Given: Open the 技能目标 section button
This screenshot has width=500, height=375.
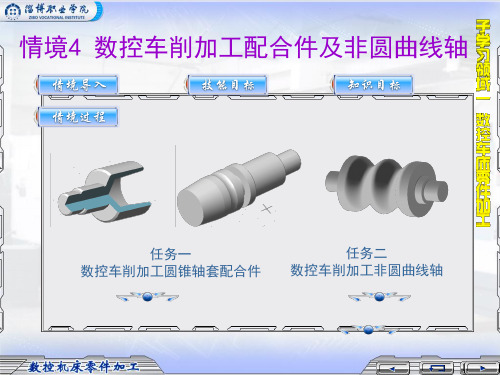Looking at the screenshot, I should (227, 85).
